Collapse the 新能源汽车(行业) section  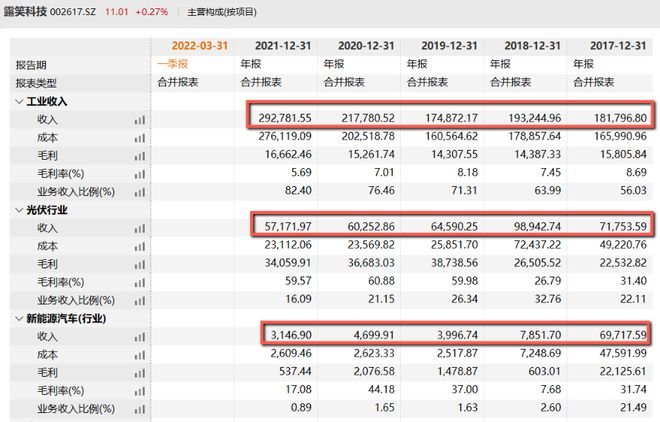click(x=19, y=318)
